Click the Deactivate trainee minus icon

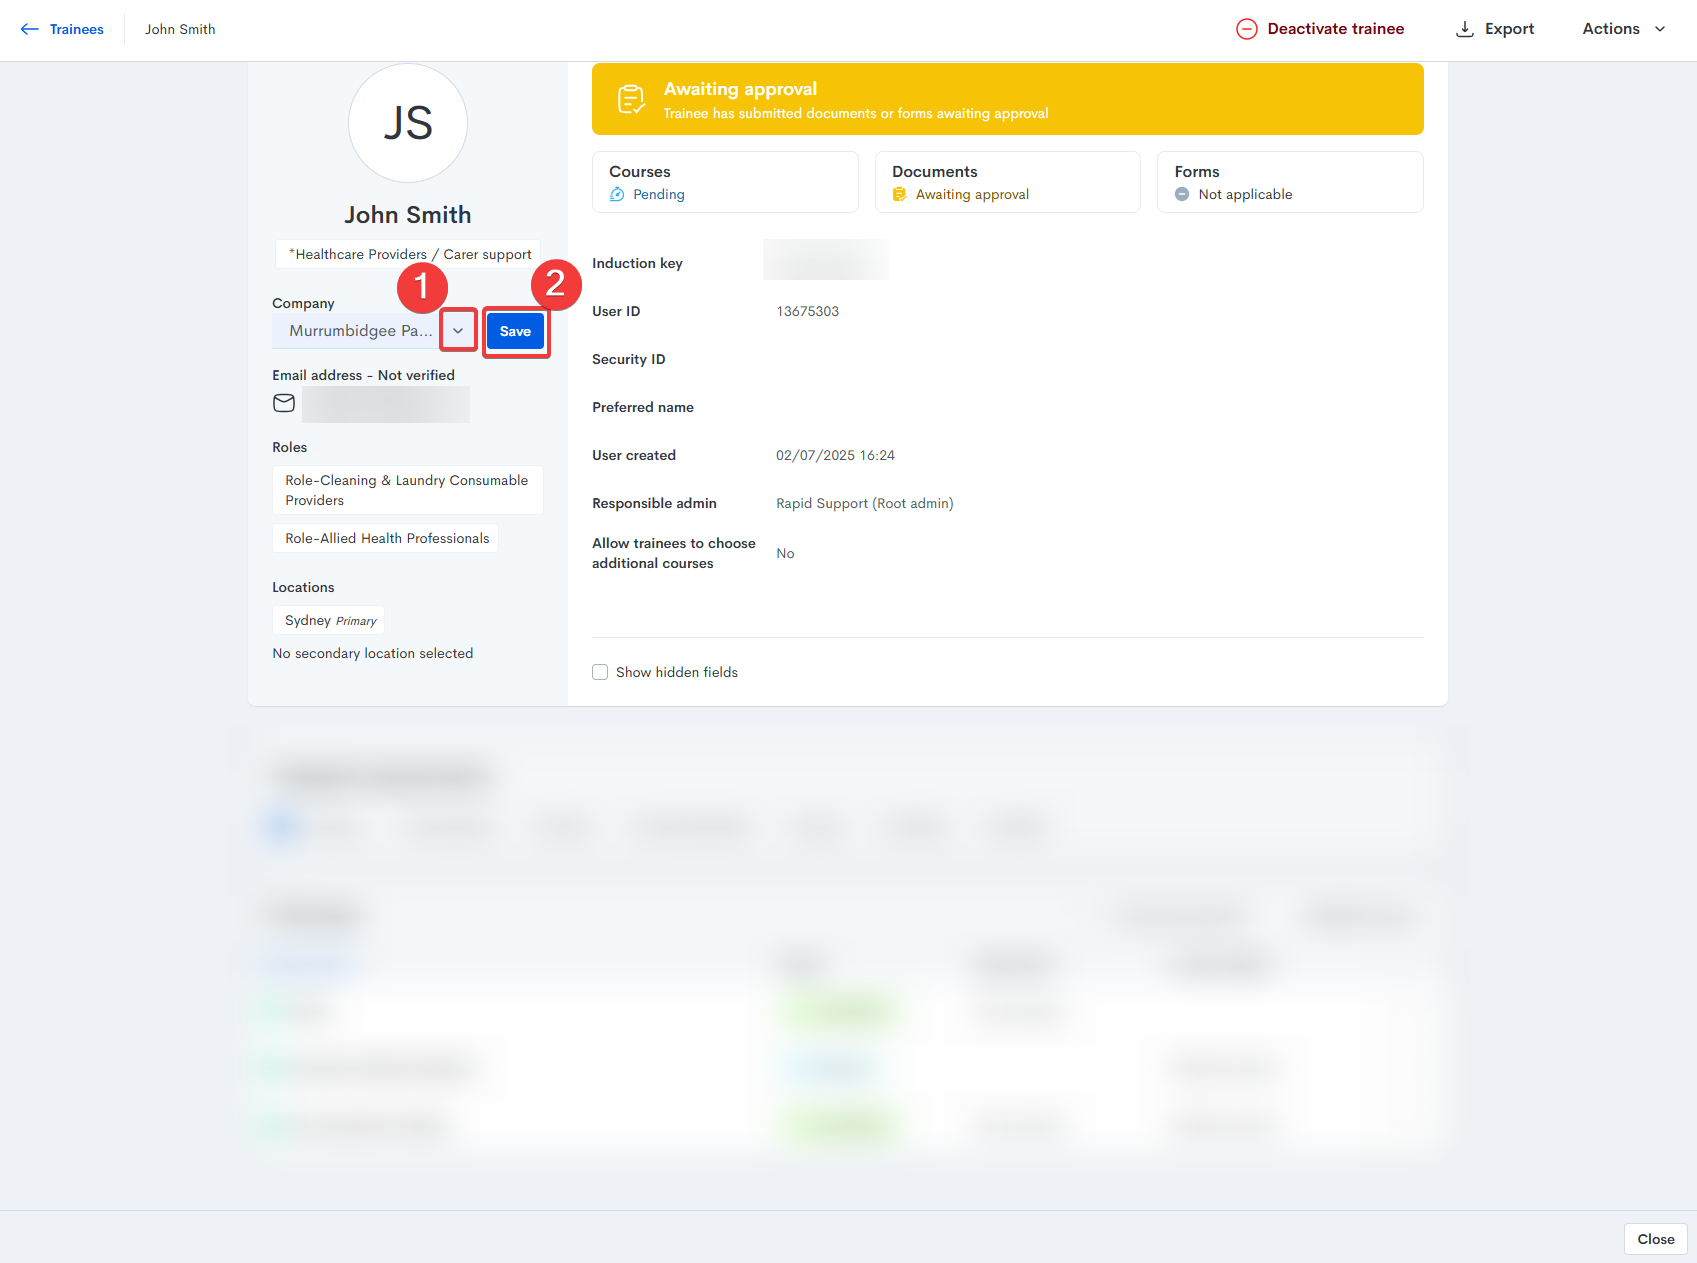(1246, 29)
